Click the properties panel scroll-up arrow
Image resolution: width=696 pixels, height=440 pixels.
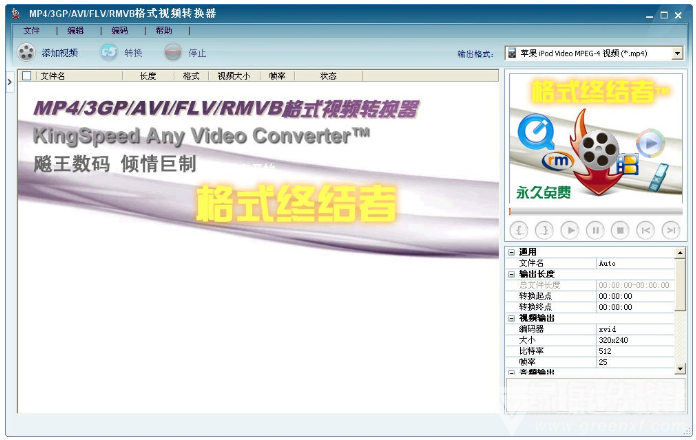point(680,253)
